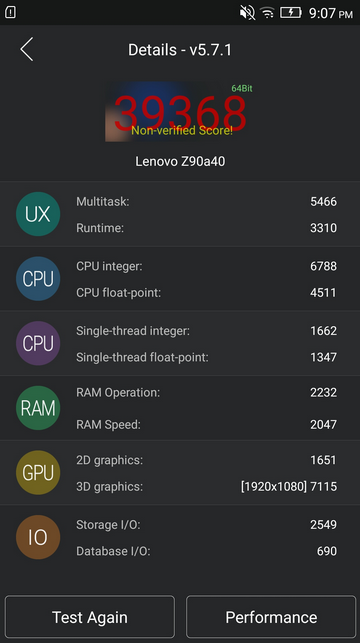Click the green RAM category icon
The width and height of the screenshot is (360, 643).
(x=38, y=408)
